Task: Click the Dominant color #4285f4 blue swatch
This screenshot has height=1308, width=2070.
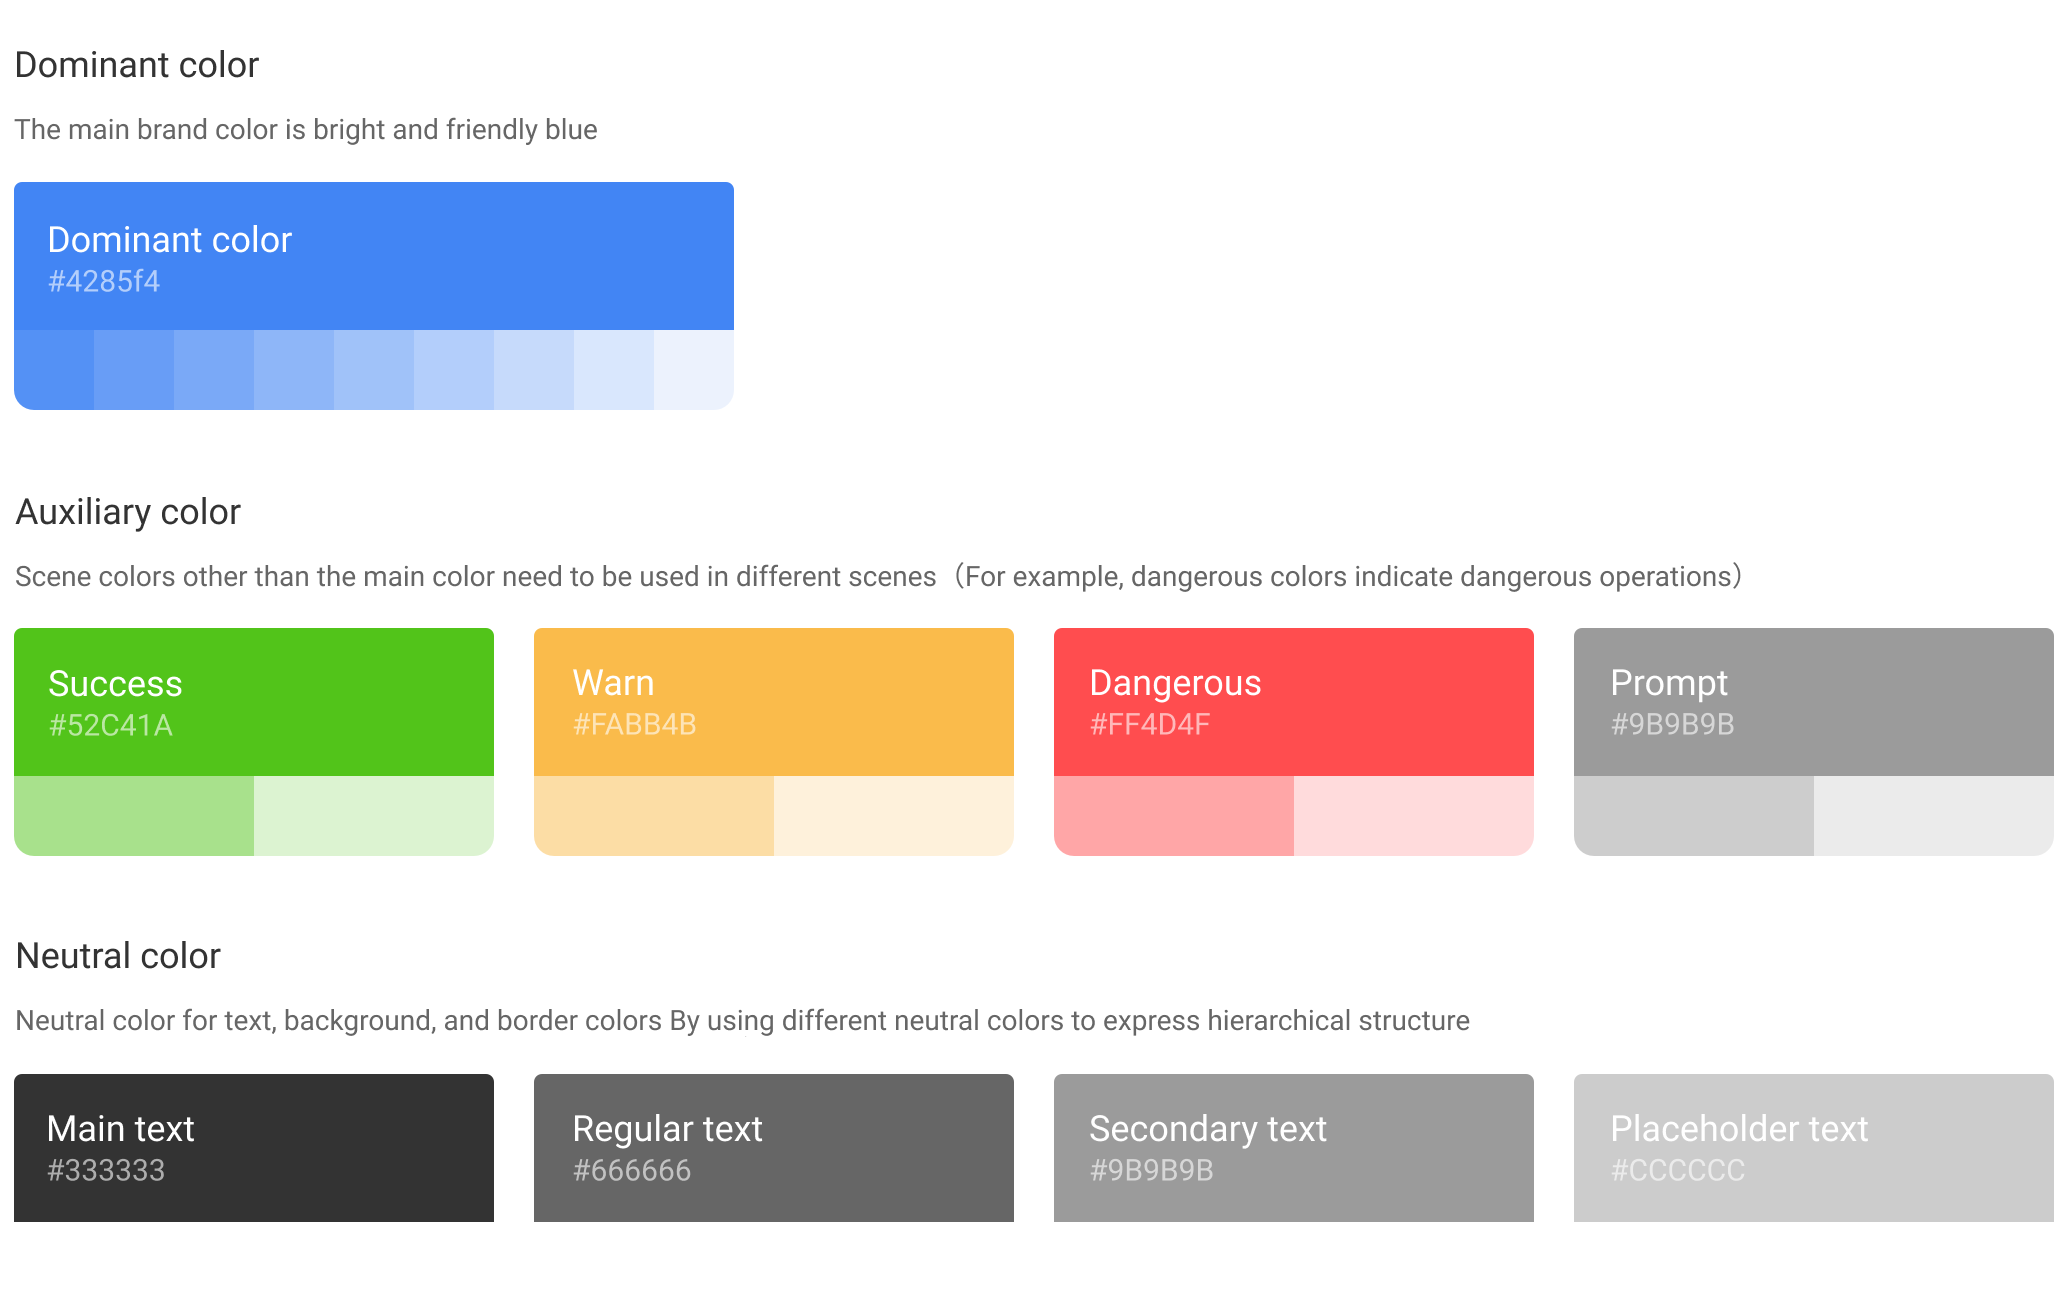Action: click(x=374, y=256)
